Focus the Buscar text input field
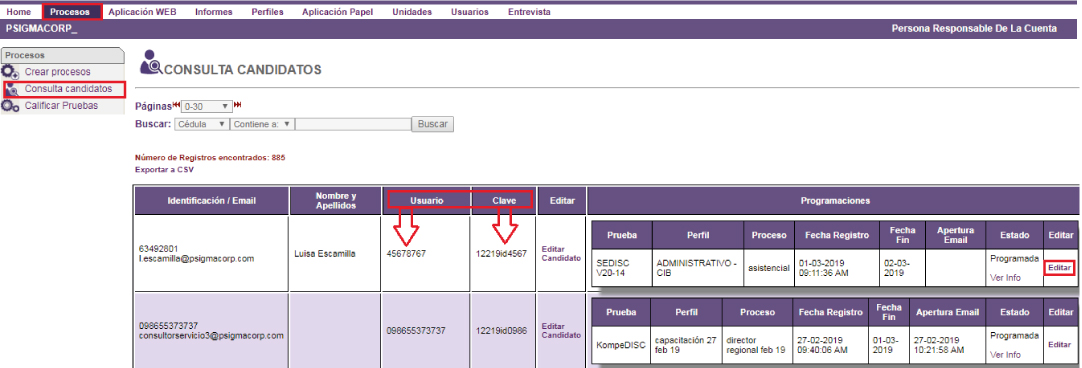1082x368 pixels. [353, 124]
